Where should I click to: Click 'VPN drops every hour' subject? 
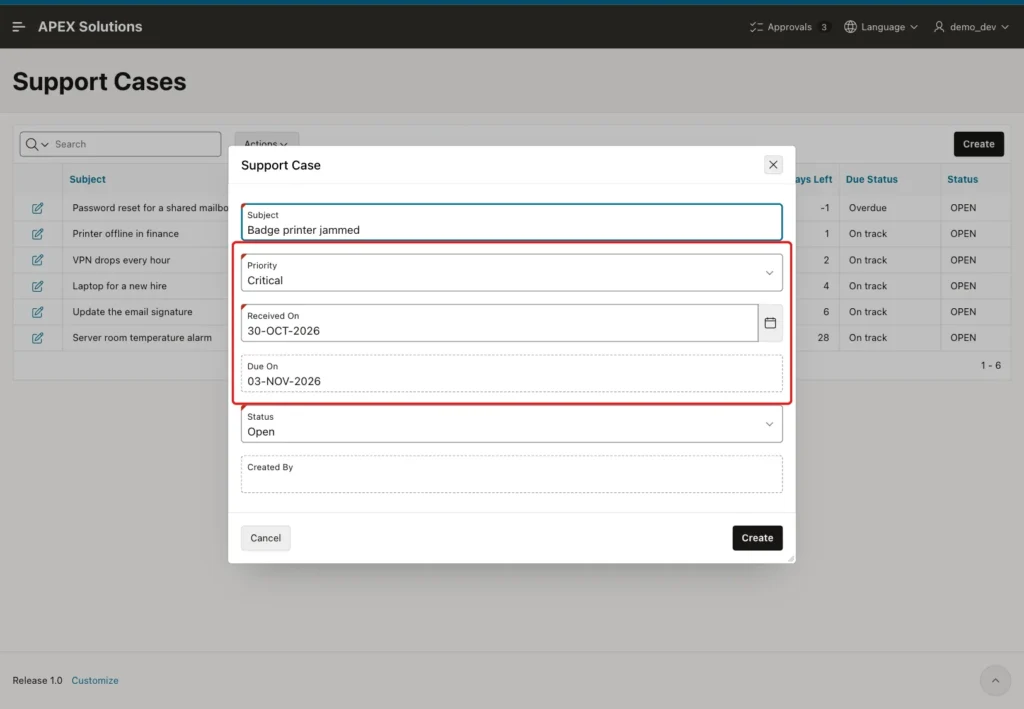click(x=121, y=260)
